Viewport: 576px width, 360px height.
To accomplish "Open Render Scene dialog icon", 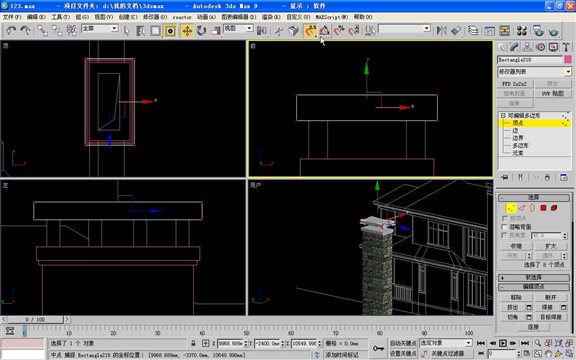I will 538,31.
